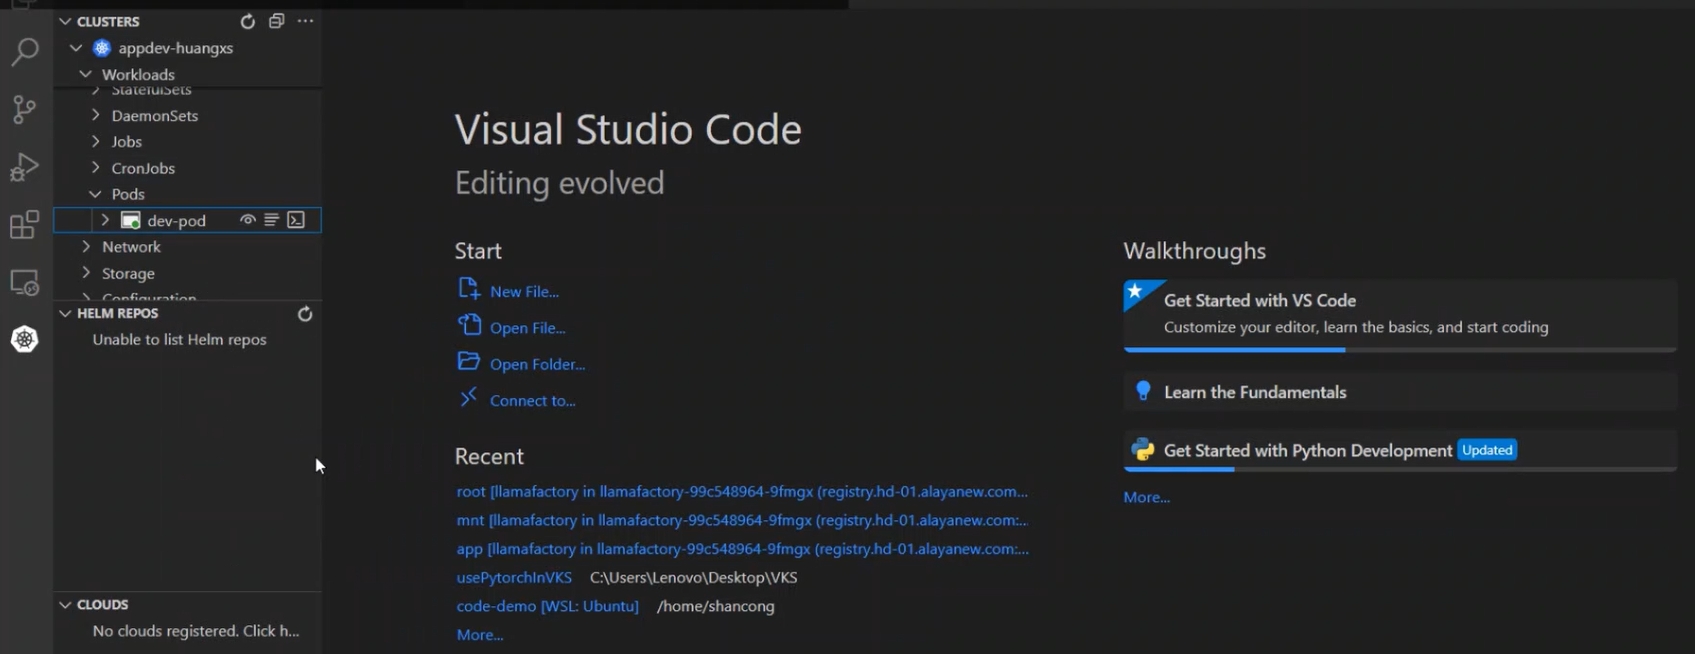The image size is (1695, 654).
Task: Open the Run and Debug view
Action: (25, 167)
